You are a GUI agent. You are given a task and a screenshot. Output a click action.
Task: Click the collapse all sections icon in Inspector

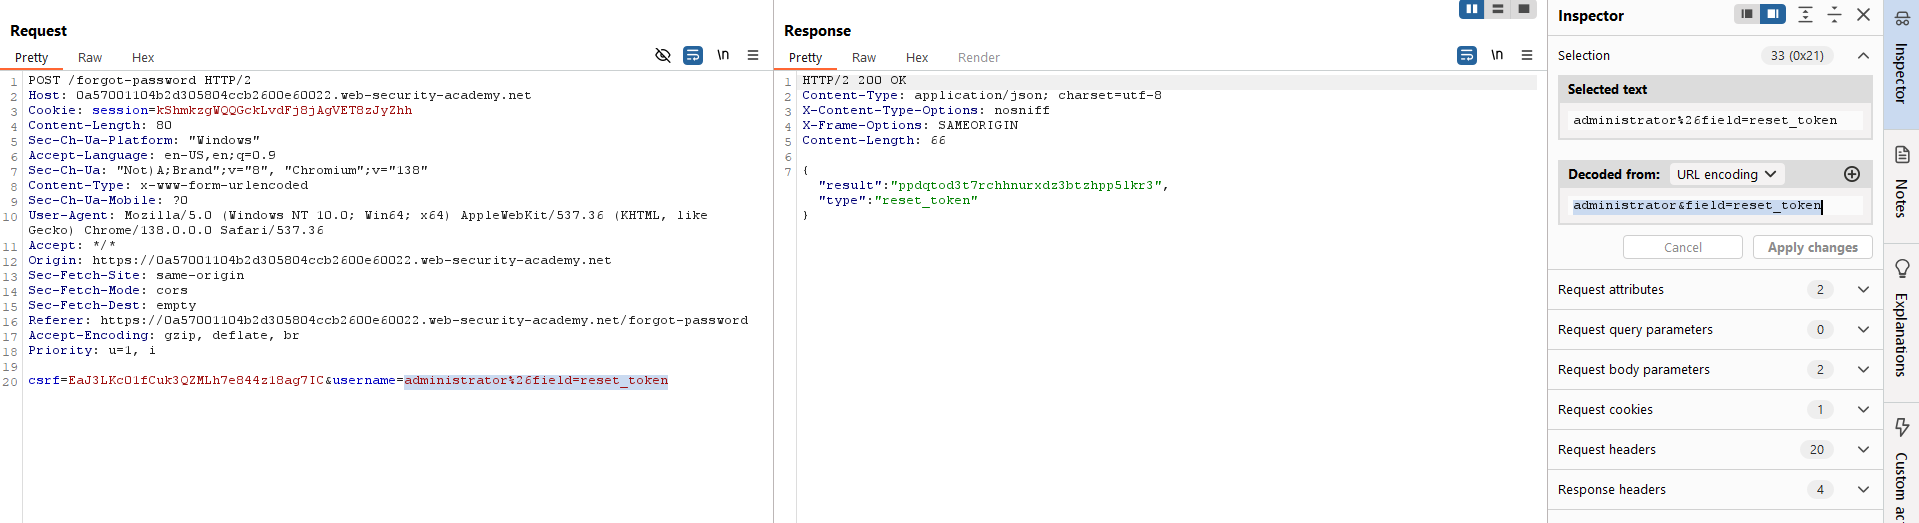(1834, 14)
